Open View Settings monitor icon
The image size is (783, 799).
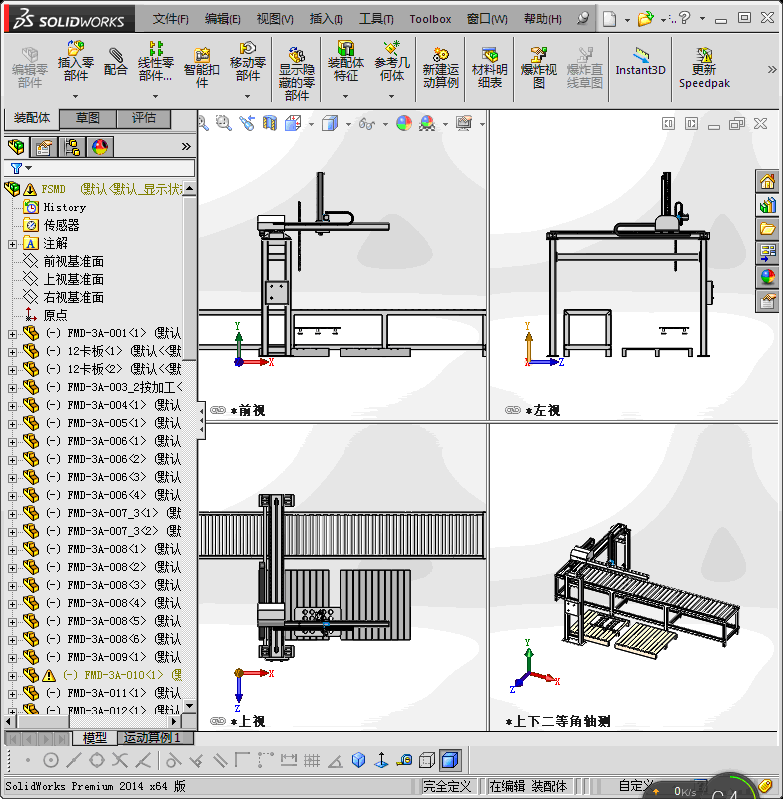(x=464, y=123)
